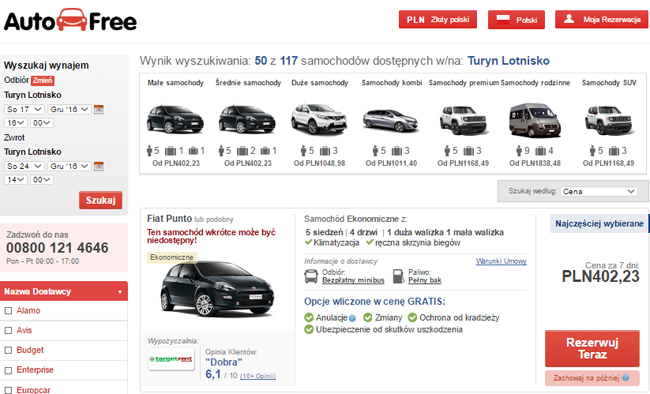Screen dimensions: 650x394
Task: Select the Średnie samochody category label
Action: click(248, 83)
